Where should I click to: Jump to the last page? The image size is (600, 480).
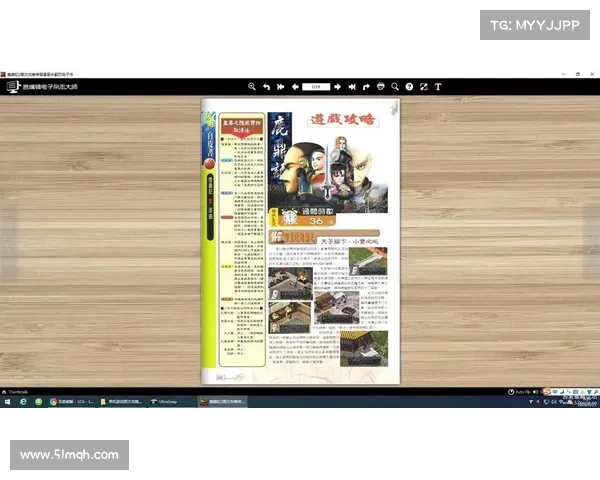352,87
